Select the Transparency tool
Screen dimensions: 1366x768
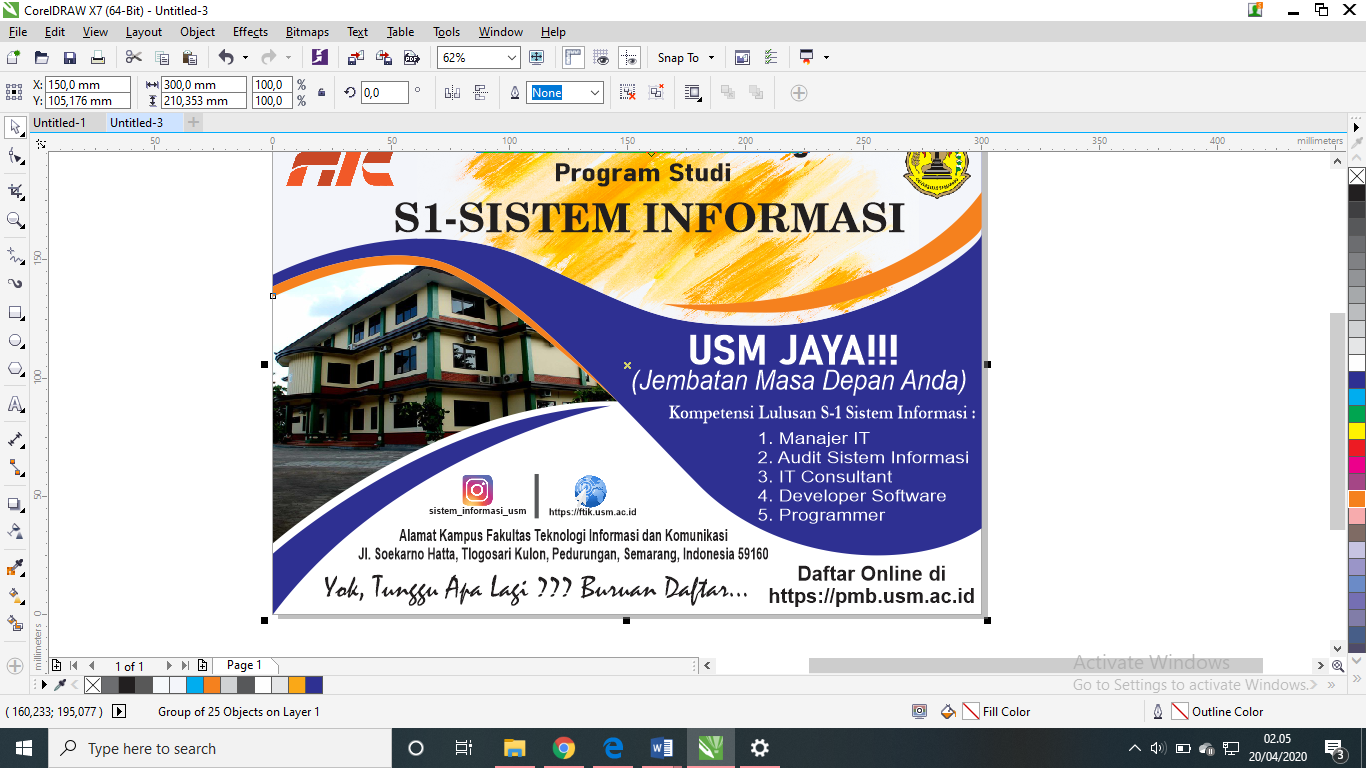coord(15,531)
